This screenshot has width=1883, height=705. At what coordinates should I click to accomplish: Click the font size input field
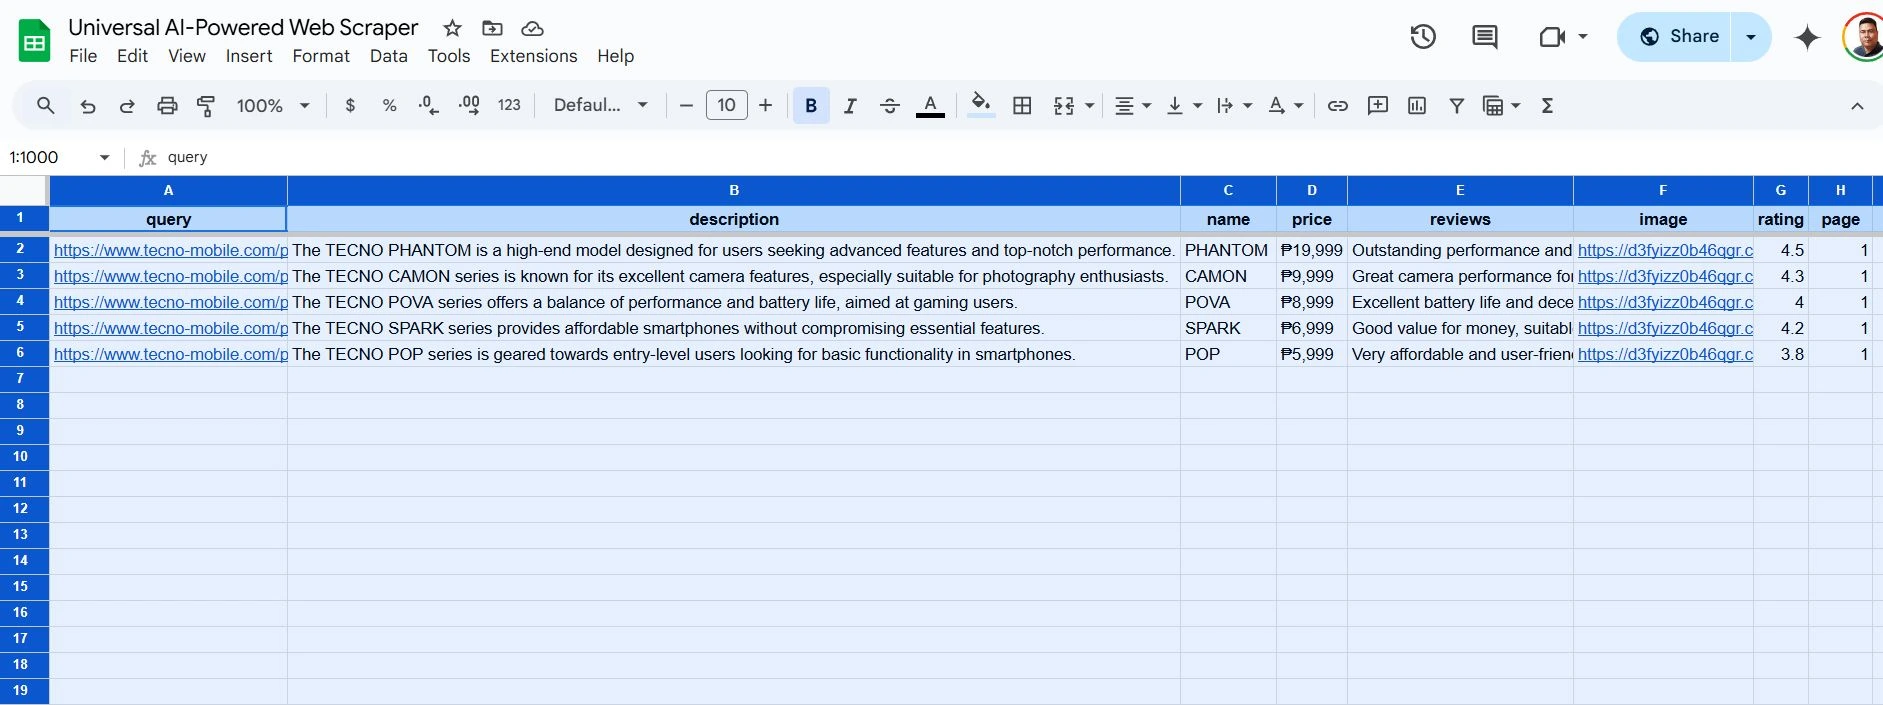pos(726,106)
